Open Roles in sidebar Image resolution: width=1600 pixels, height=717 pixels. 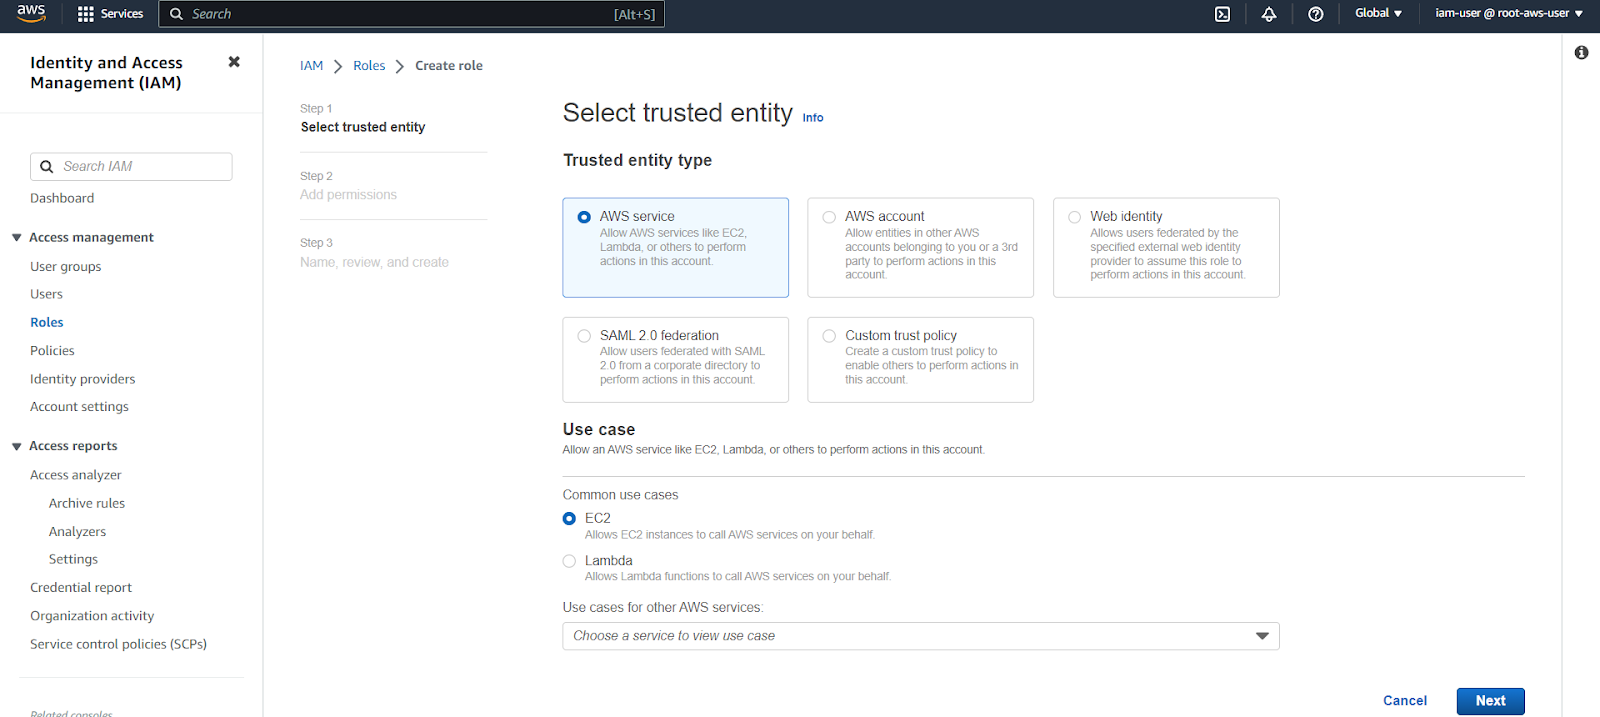pos(47,322)
